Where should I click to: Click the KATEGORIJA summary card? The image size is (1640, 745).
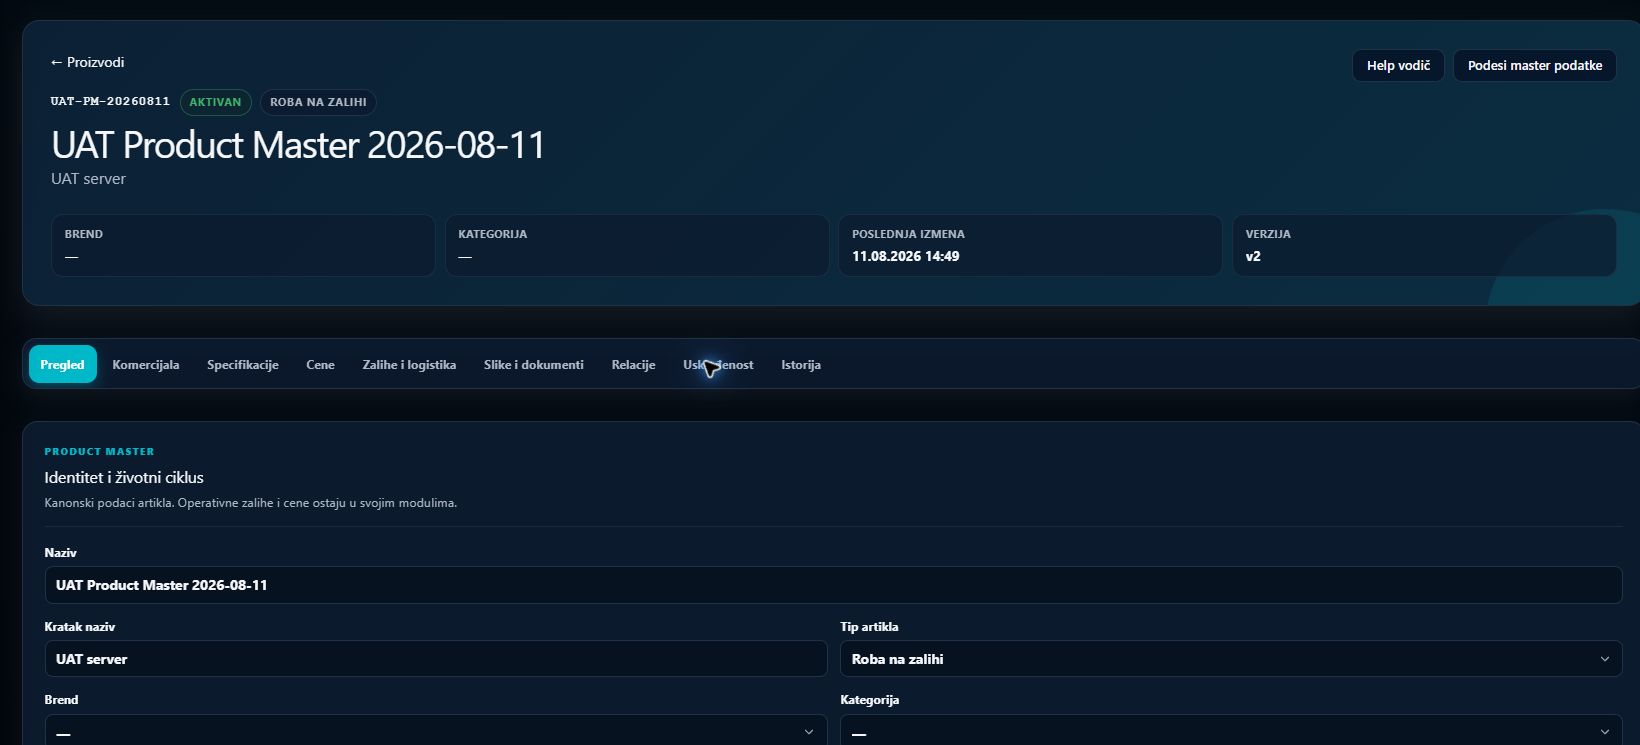[x=637, y=245]
